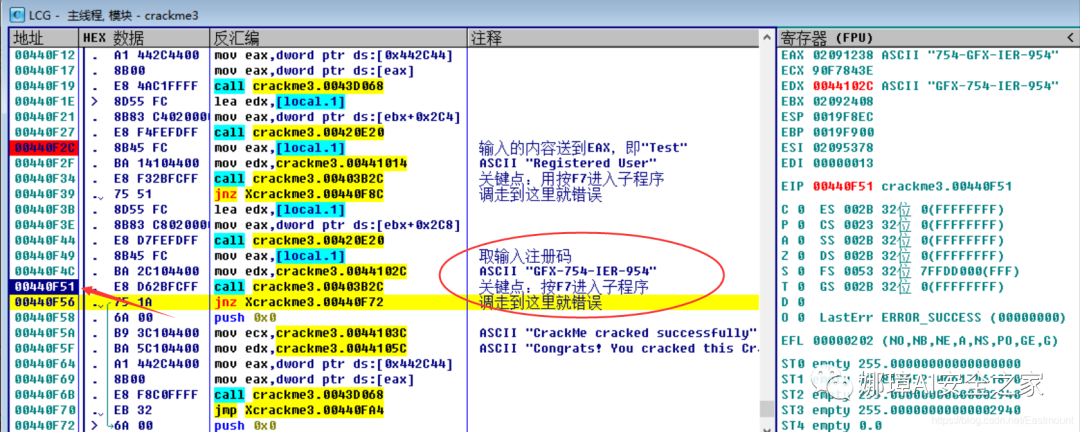Click the ST0 empty FPU register row
Image resolution: width=1080 pixels, height=432 pixels.
902,364
